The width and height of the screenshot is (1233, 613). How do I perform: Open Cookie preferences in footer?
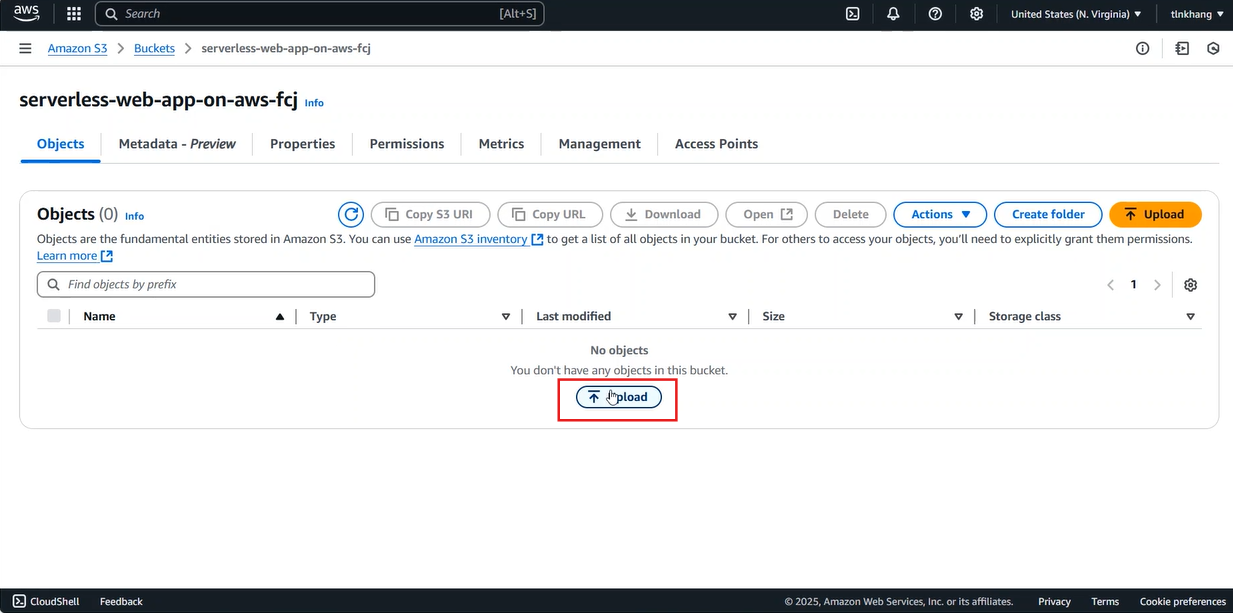click(x=1183, y=601)
